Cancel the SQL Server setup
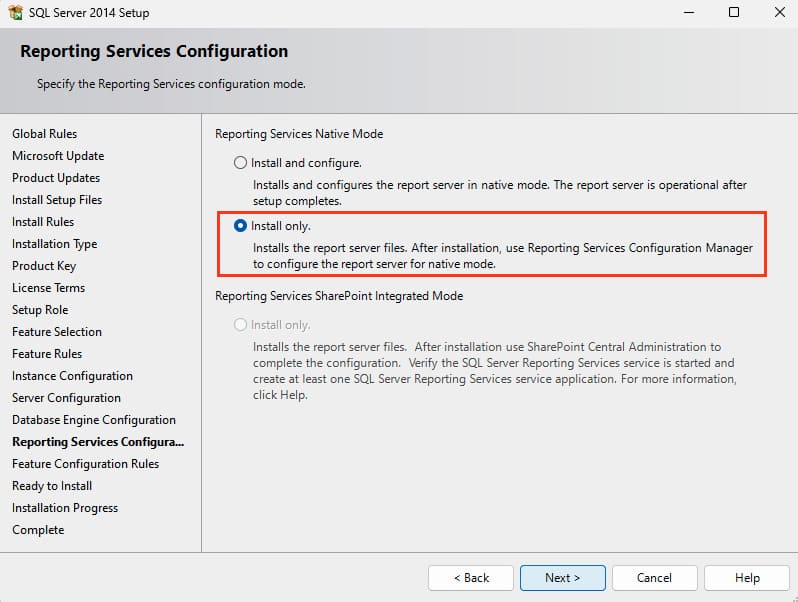 [654, 578]
